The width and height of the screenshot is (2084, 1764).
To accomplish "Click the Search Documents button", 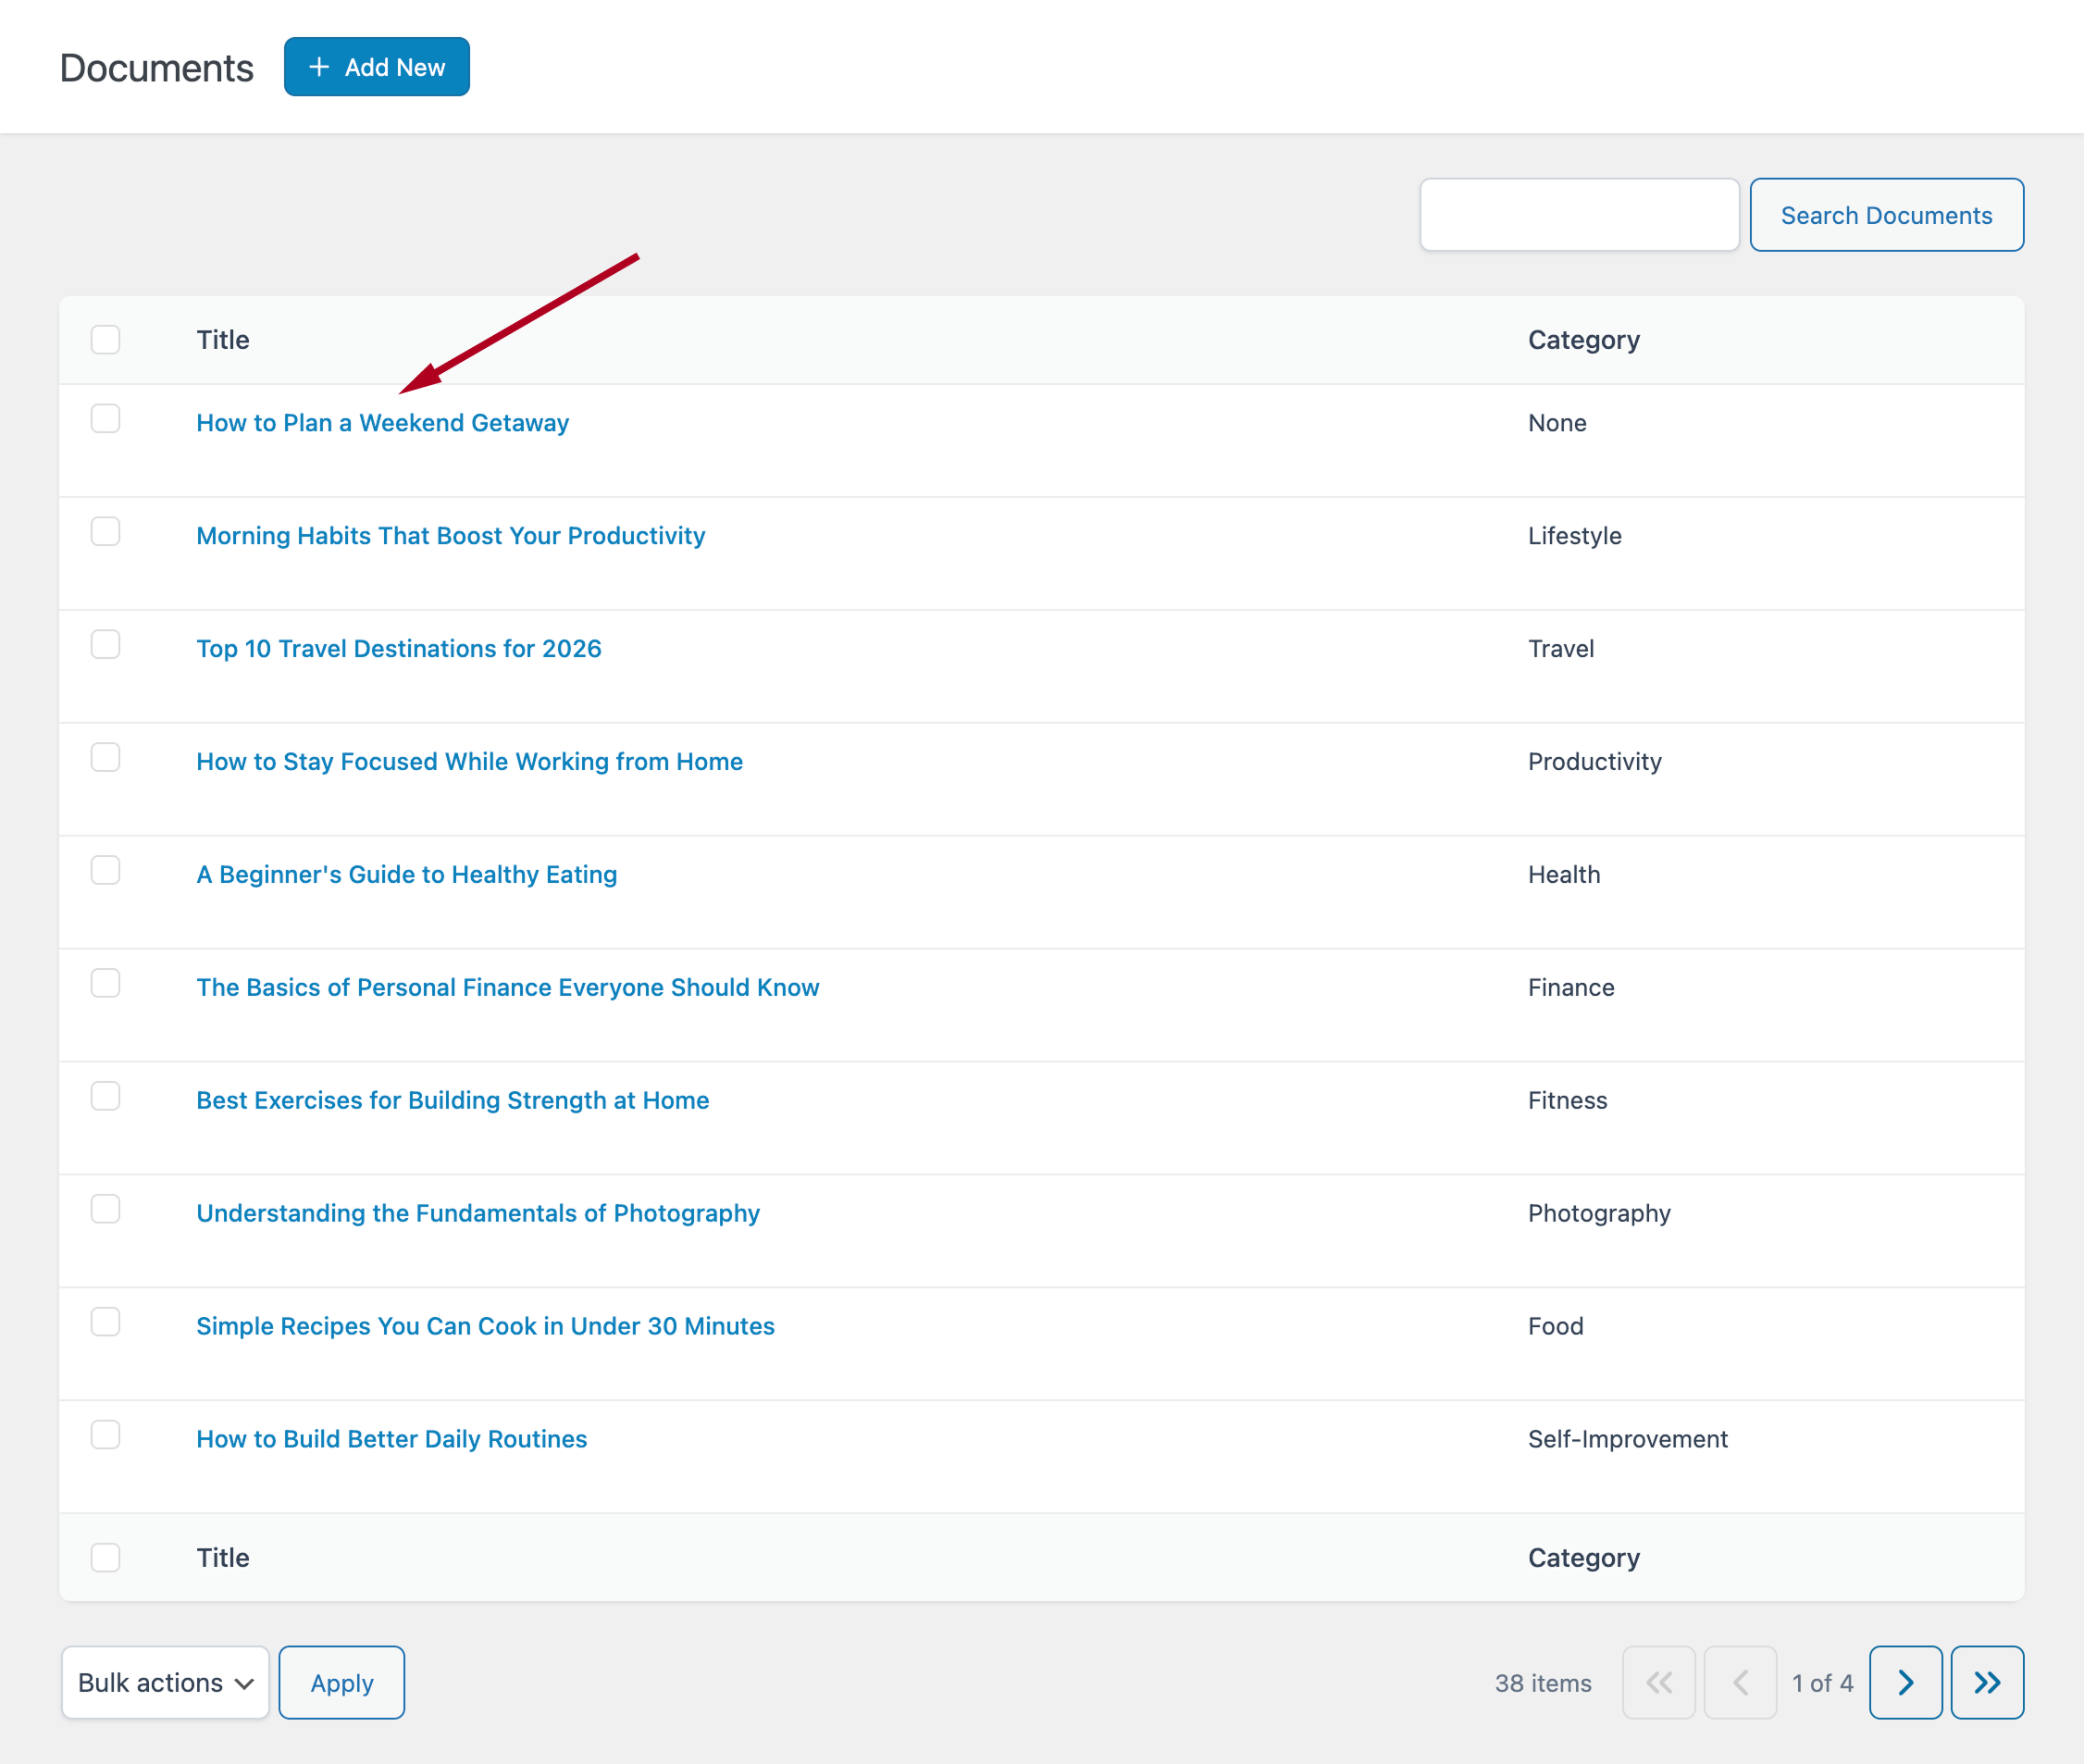I will tap(1886, 214).
